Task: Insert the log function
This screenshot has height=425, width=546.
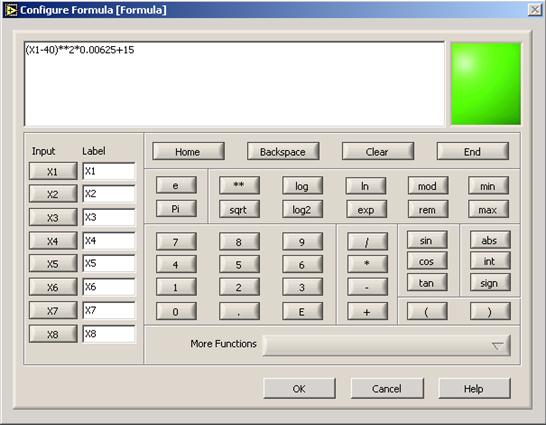Action: coord(302,186)
